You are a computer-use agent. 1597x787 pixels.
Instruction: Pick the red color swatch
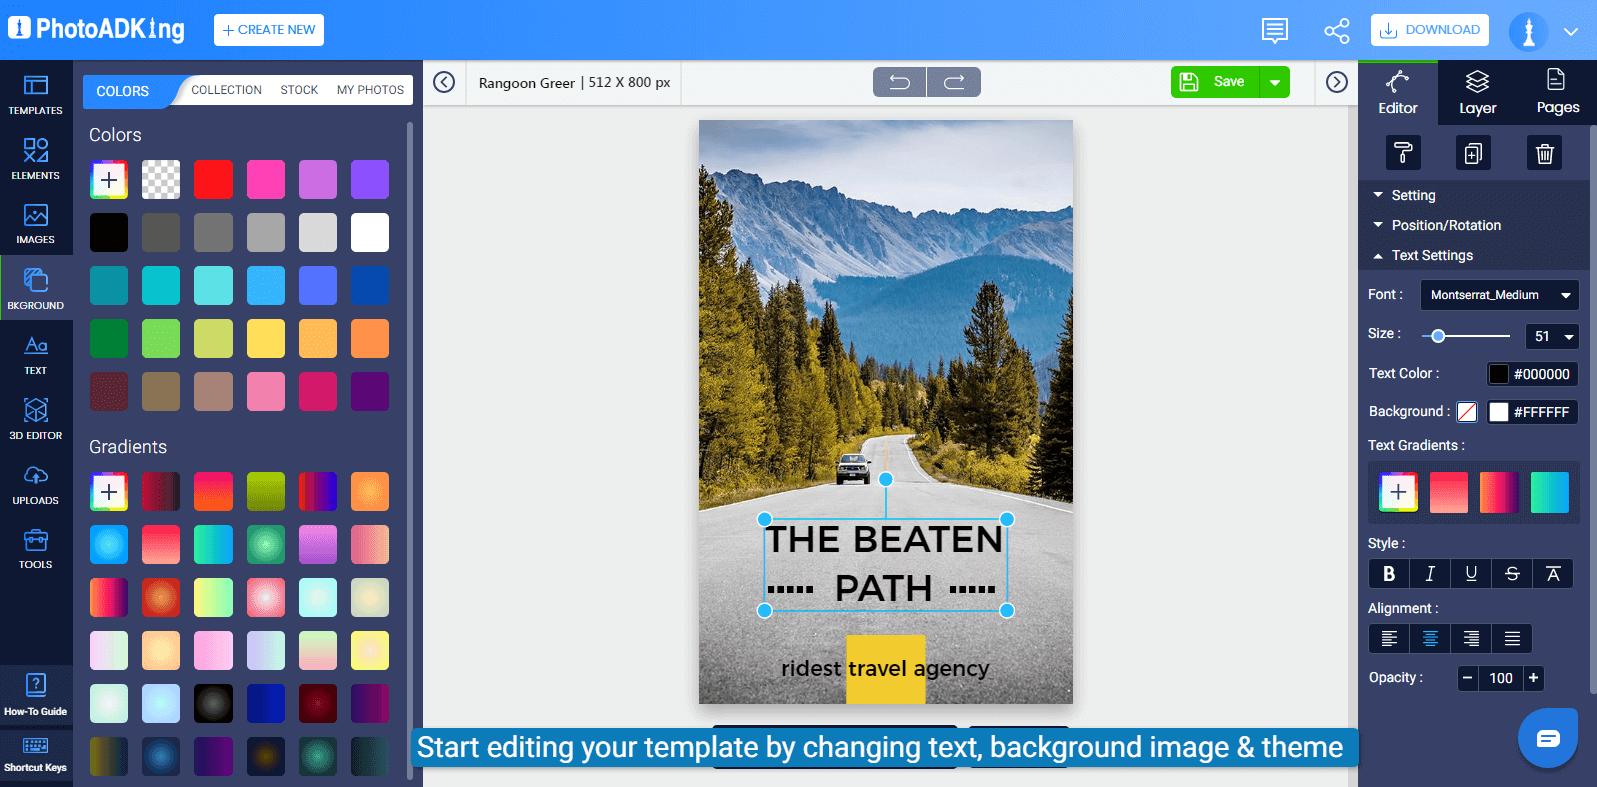pyautogui.click(x=213, y=180)
